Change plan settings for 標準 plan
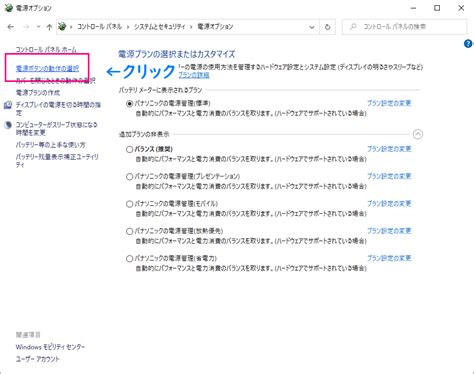 [389, 103]
